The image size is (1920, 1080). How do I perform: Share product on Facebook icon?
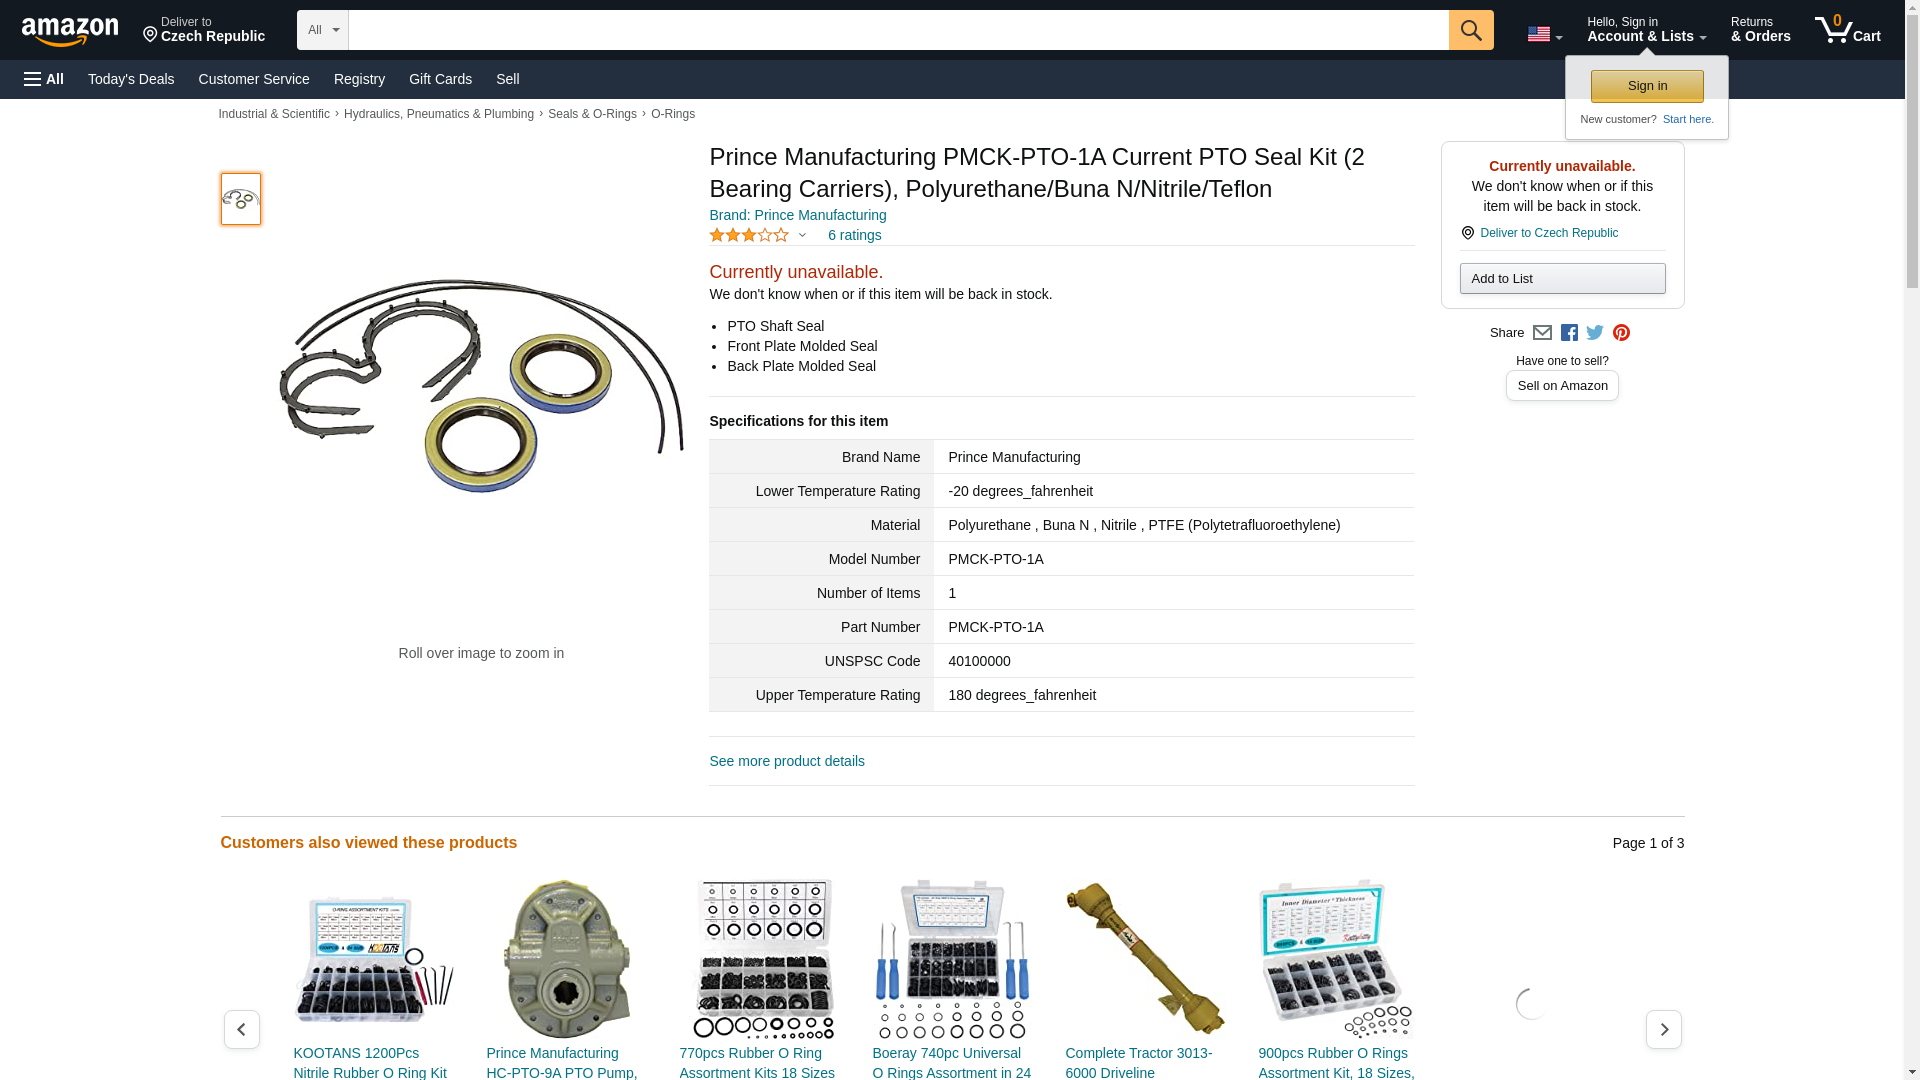click(x=1569, y=333)
